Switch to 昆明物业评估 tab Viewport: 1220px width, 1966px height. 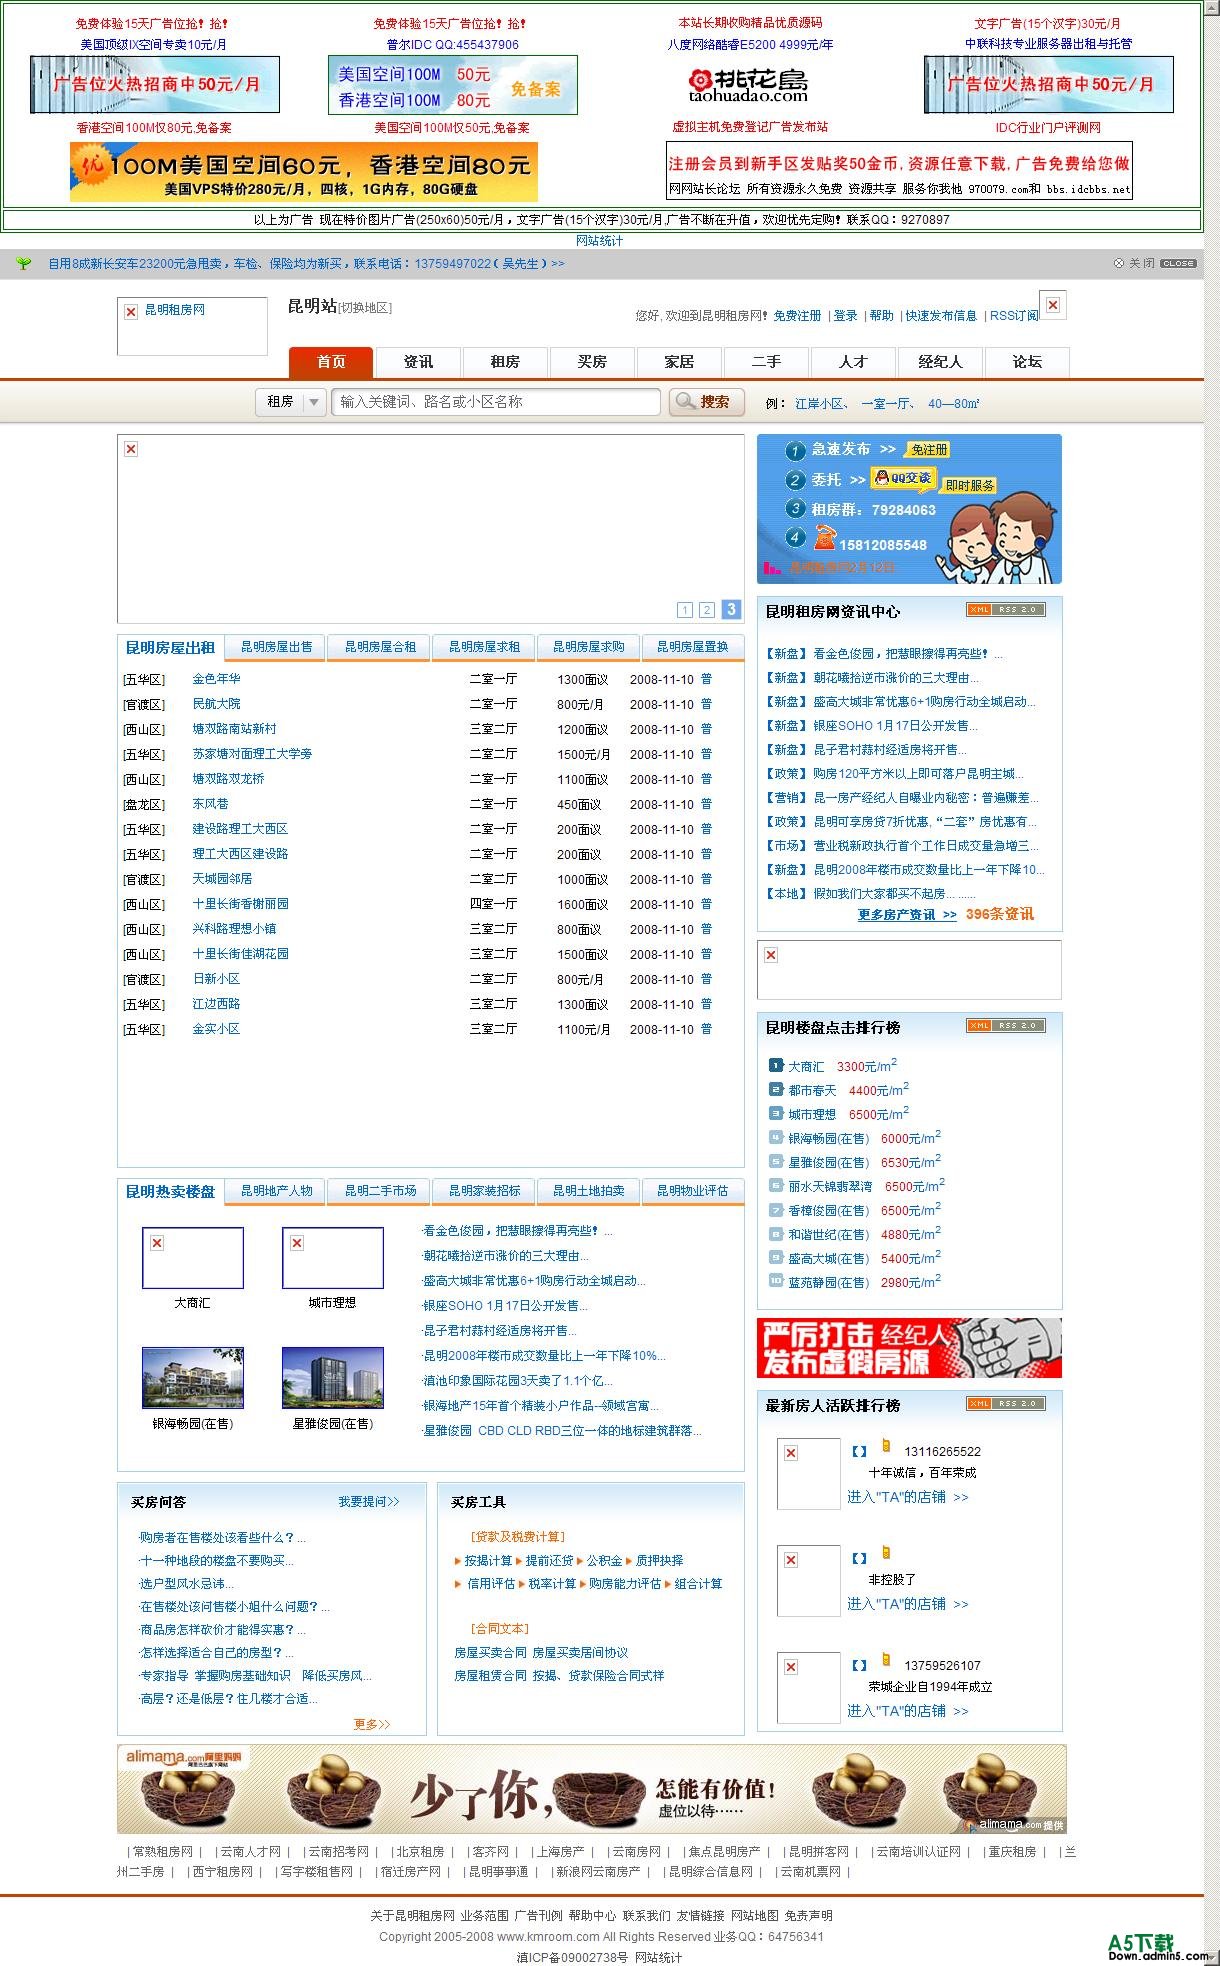(x=693, y=1191)
